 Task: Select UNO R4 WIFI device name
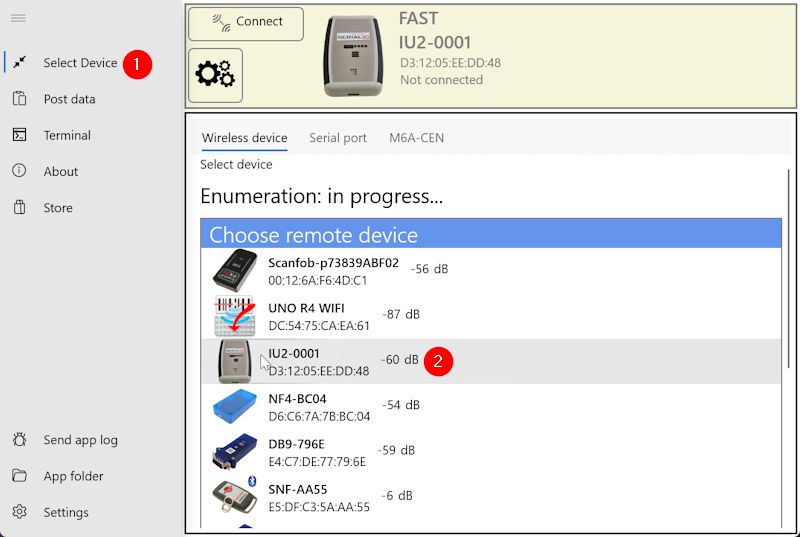pyautogui.click(x=306, y=308)
